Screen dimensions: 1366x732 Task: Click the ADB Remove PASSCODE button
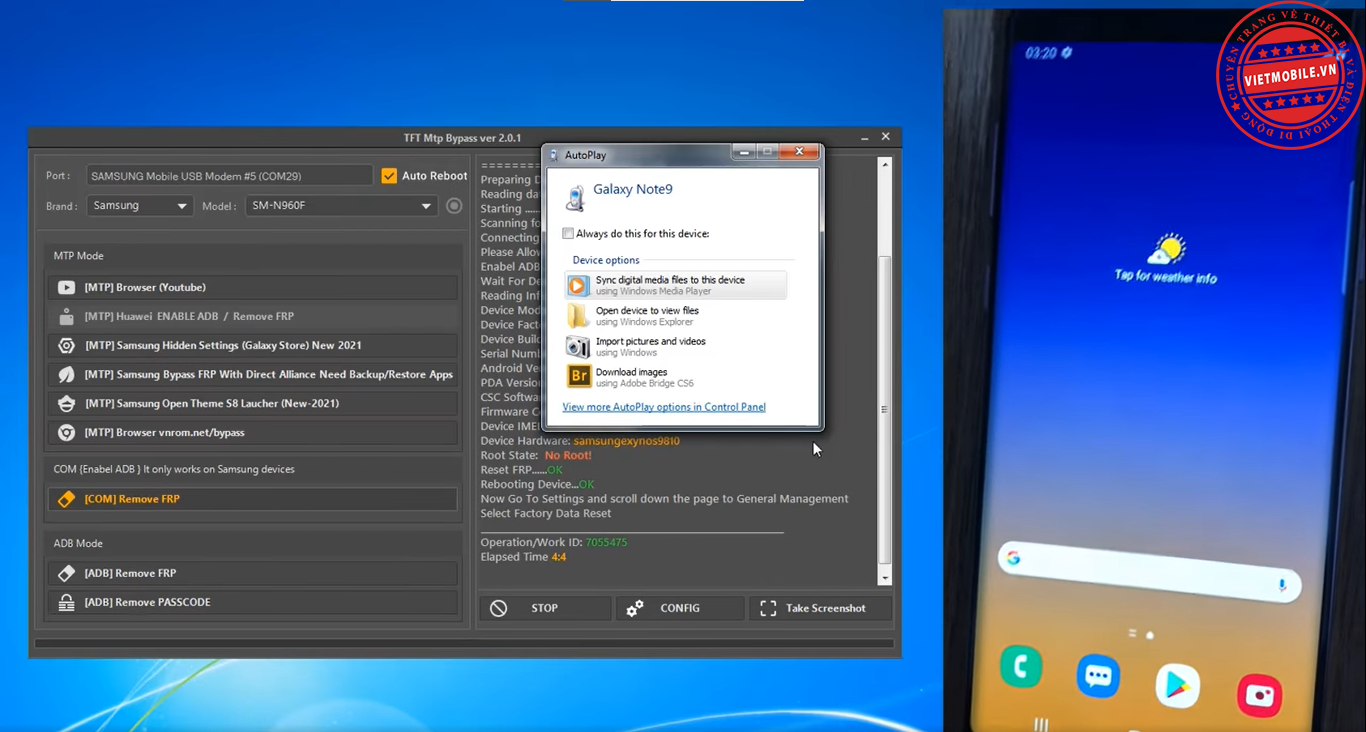point(252,602)
